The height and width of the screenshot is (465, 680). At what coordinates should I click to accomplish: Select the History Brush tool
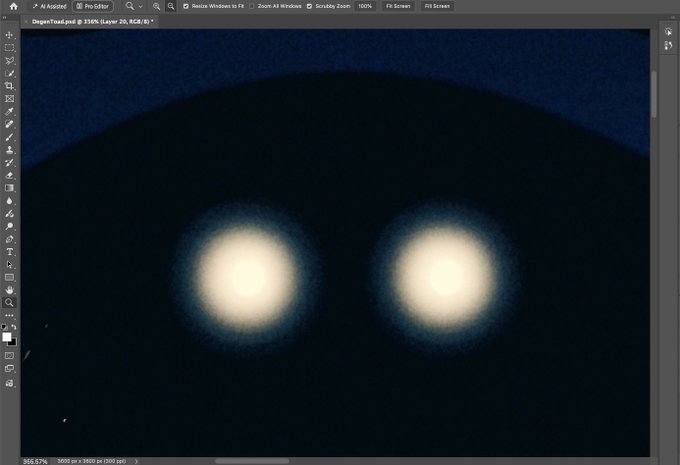tap(9, 163)
